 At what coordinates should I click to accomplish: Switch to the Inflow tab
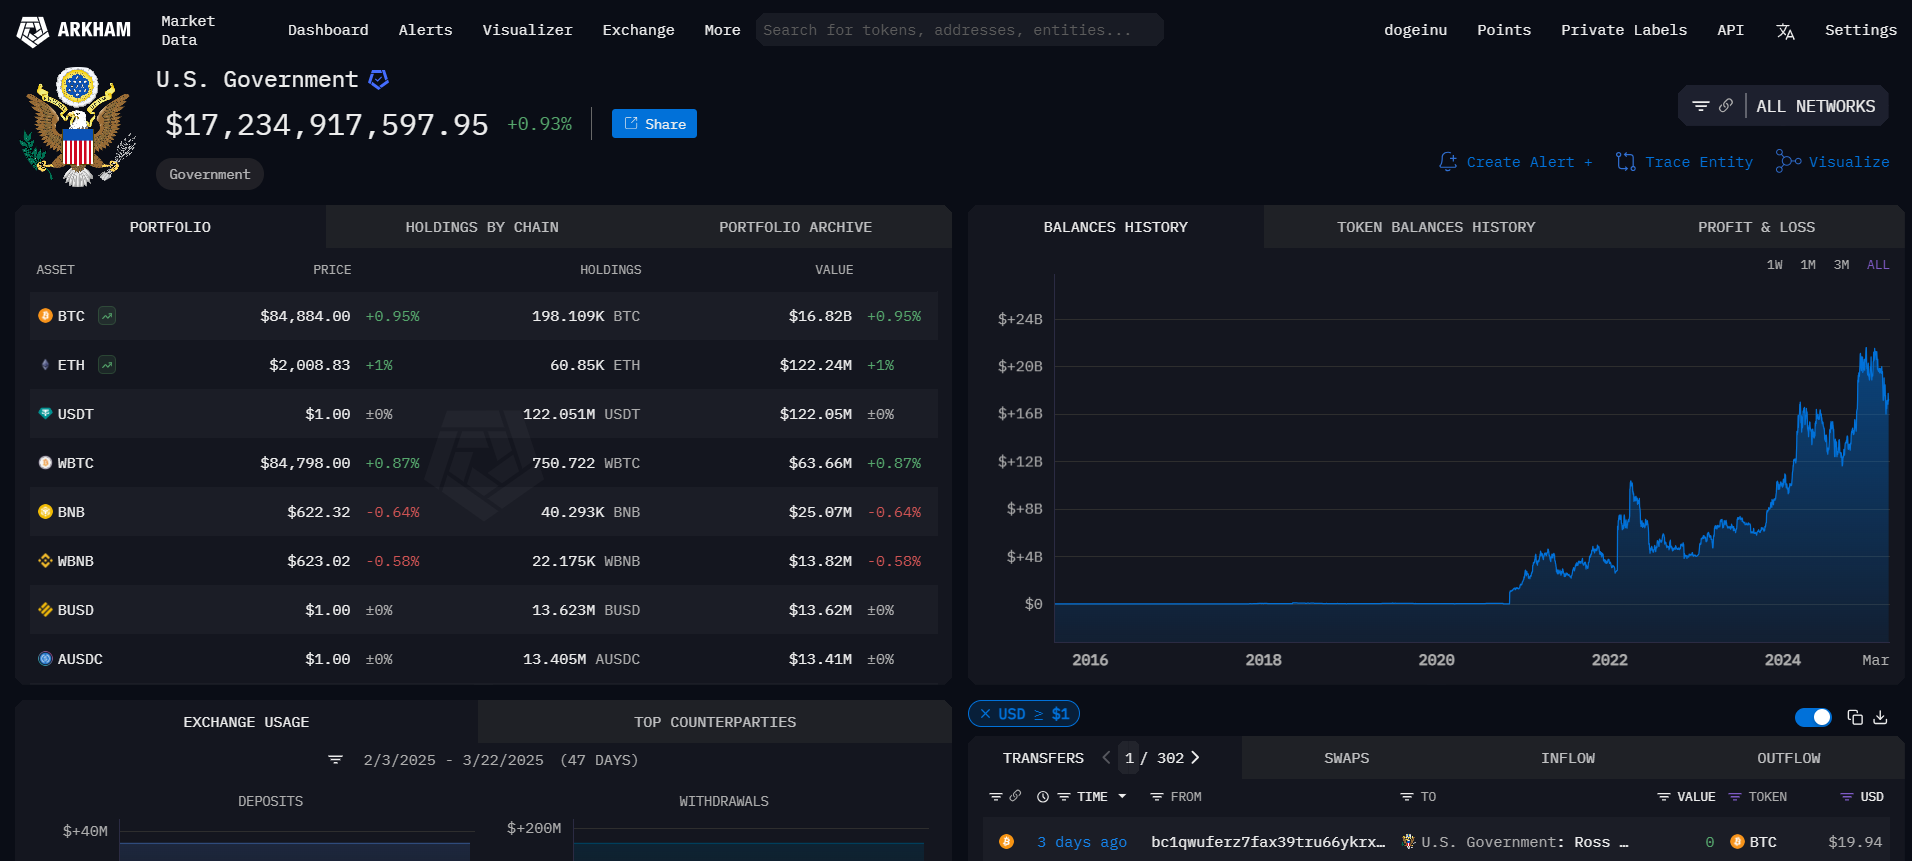pos(1567,758)
